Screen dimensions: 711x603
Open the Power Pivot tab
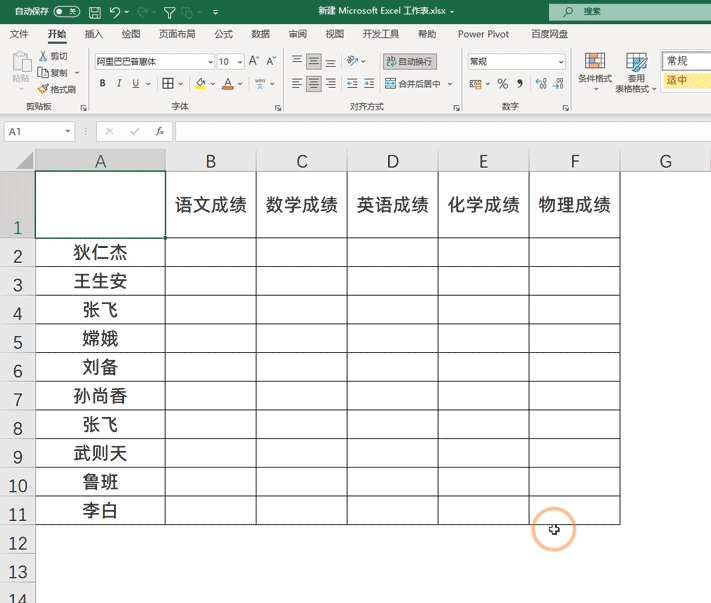[x=483, y=34]
